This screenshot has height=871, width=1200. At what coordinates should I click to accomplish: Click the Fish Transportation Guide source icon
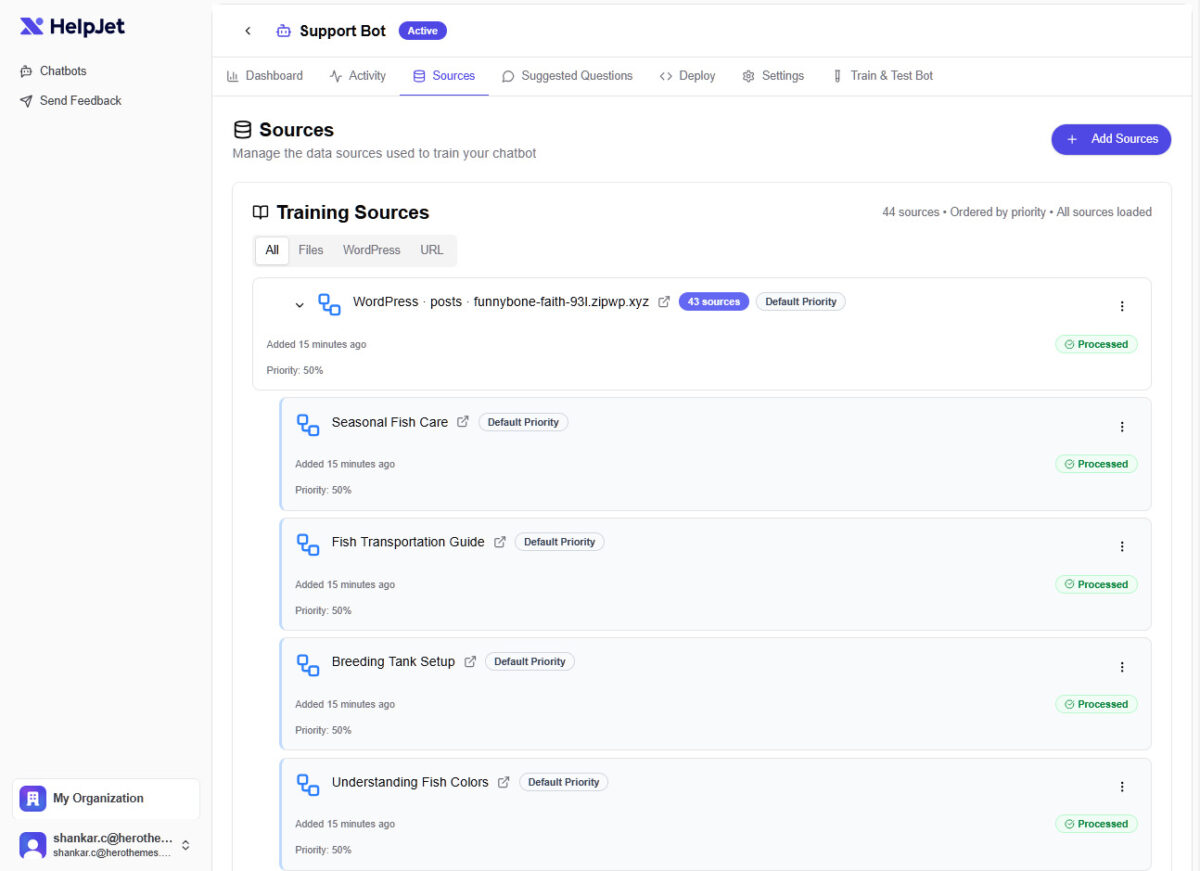click(x=308, y=544)
